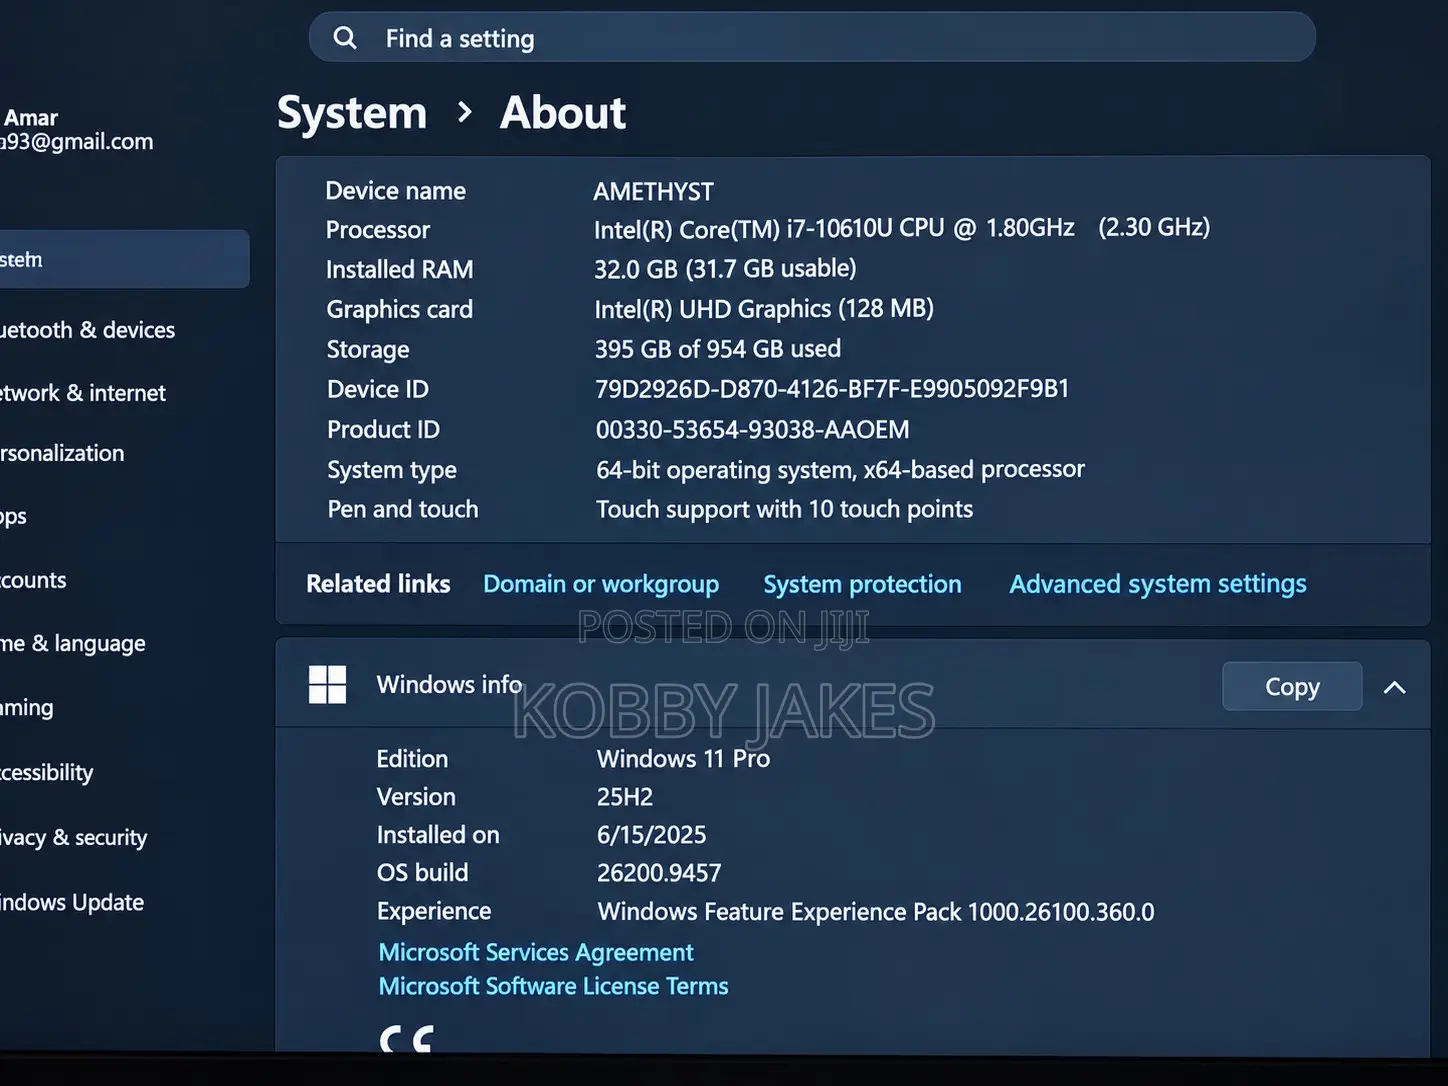Open Gaming settings in sidebar
The image size is (1448, 1086).
click(27, 708)
